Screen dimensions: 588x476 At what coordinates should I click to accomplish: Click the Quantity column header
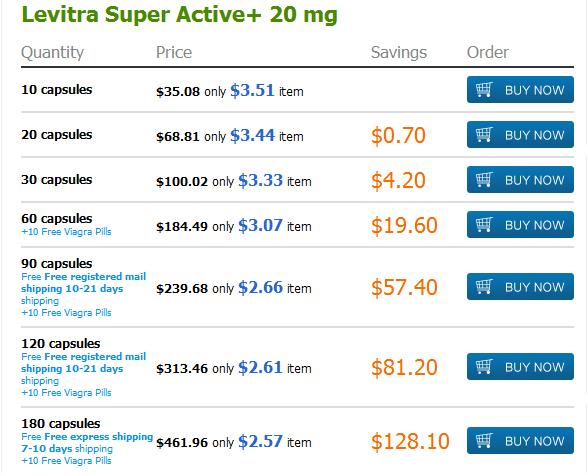52,52
